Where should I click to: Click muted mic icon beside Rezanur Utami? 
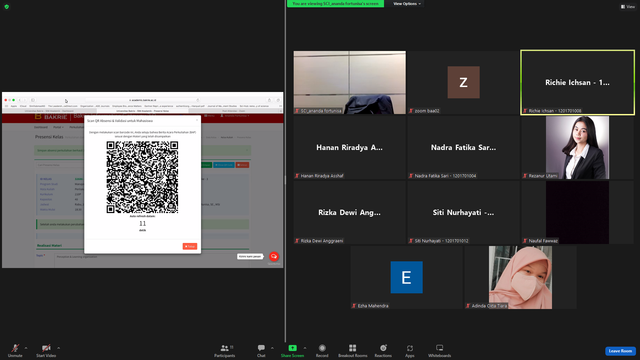click(525, 176)
